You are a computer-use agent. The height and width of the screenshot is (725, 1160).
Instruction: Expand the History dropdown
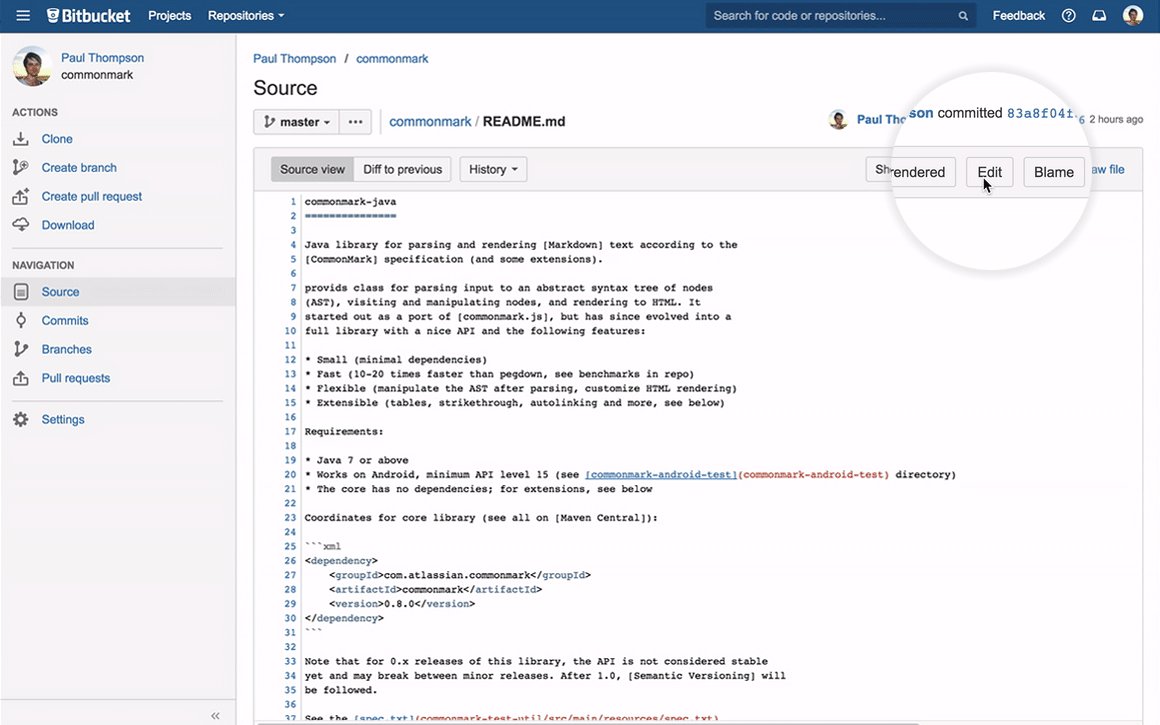coord(493,169)
